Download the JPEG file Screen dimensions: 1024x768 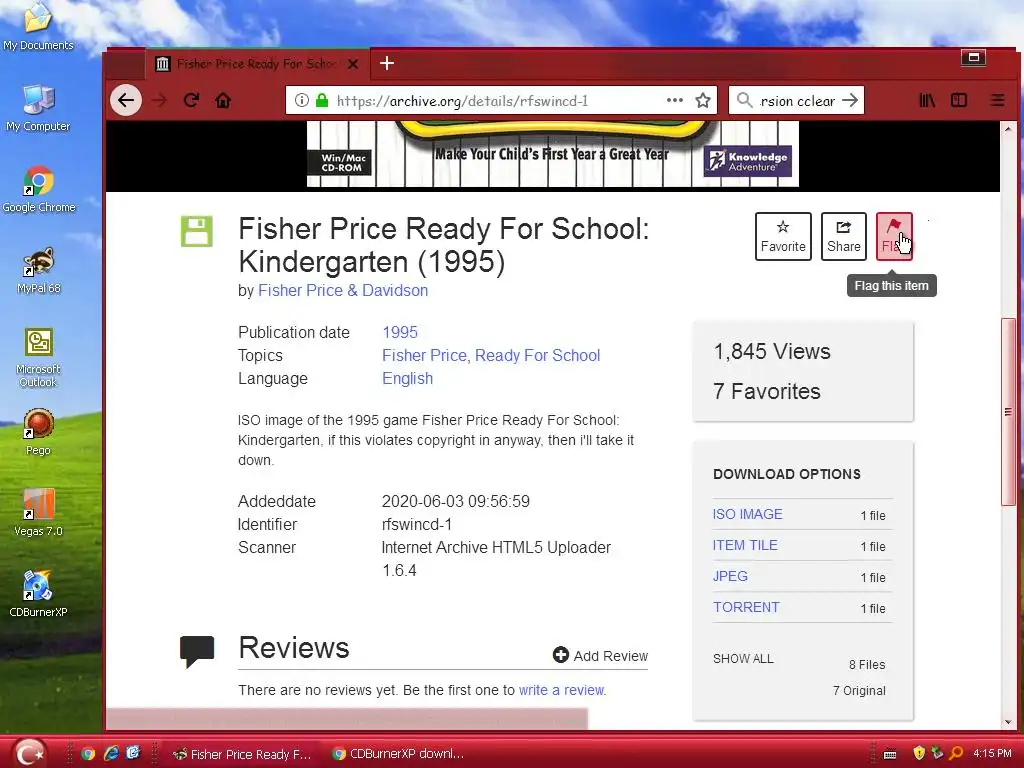coord(730,576)
